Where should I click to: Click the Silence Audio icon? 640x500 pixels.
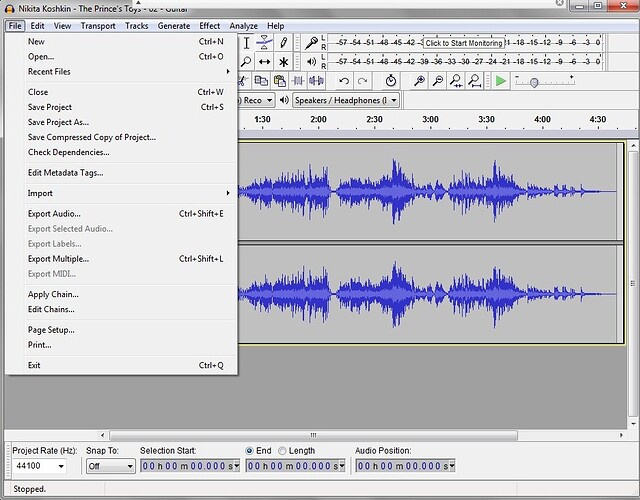click(x=316, y=81)
